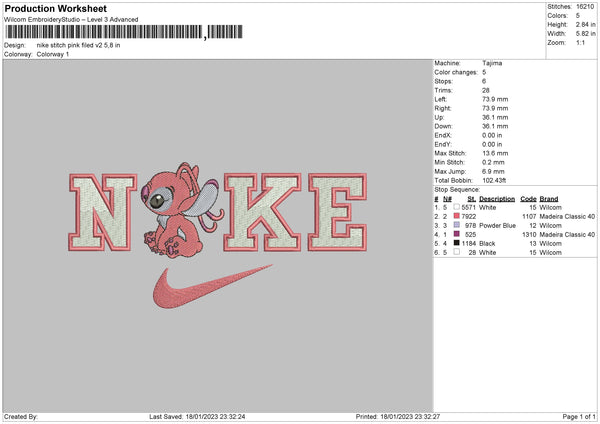Click the White 28 color swatch

pos(456,252)
